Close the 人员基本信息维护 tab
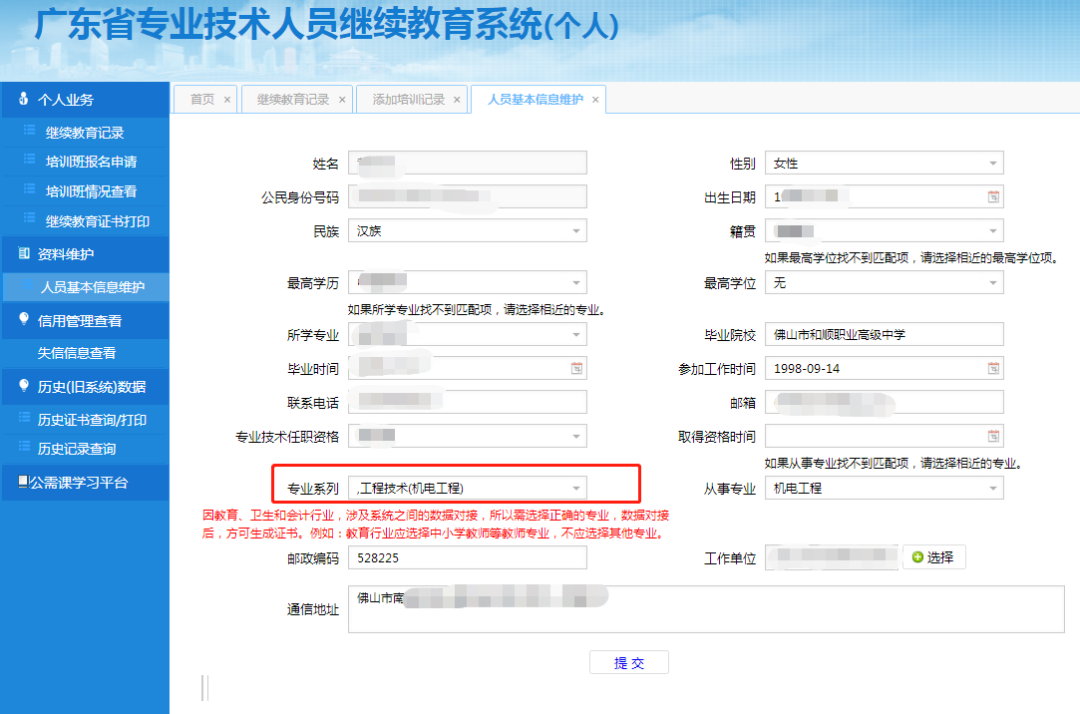Screen dimensions: 1080x714 595,100
